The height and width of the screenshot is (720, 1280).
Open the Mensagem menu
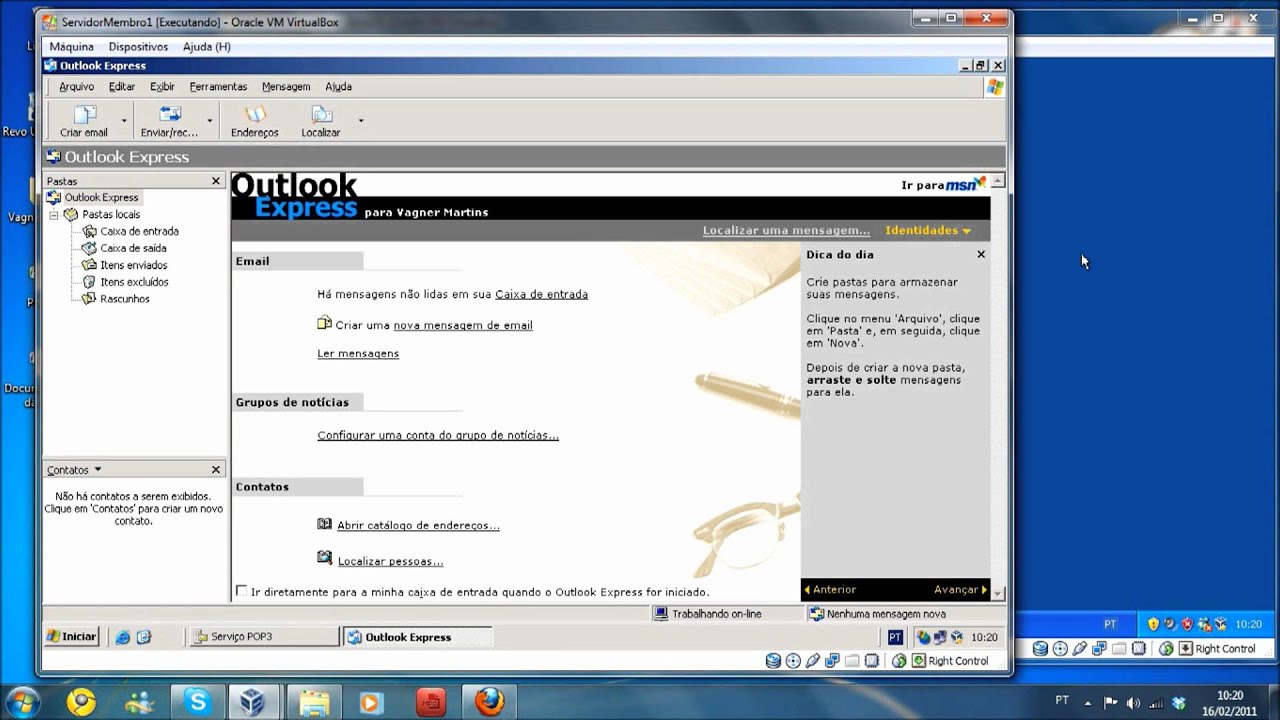[x=286, y=87]
